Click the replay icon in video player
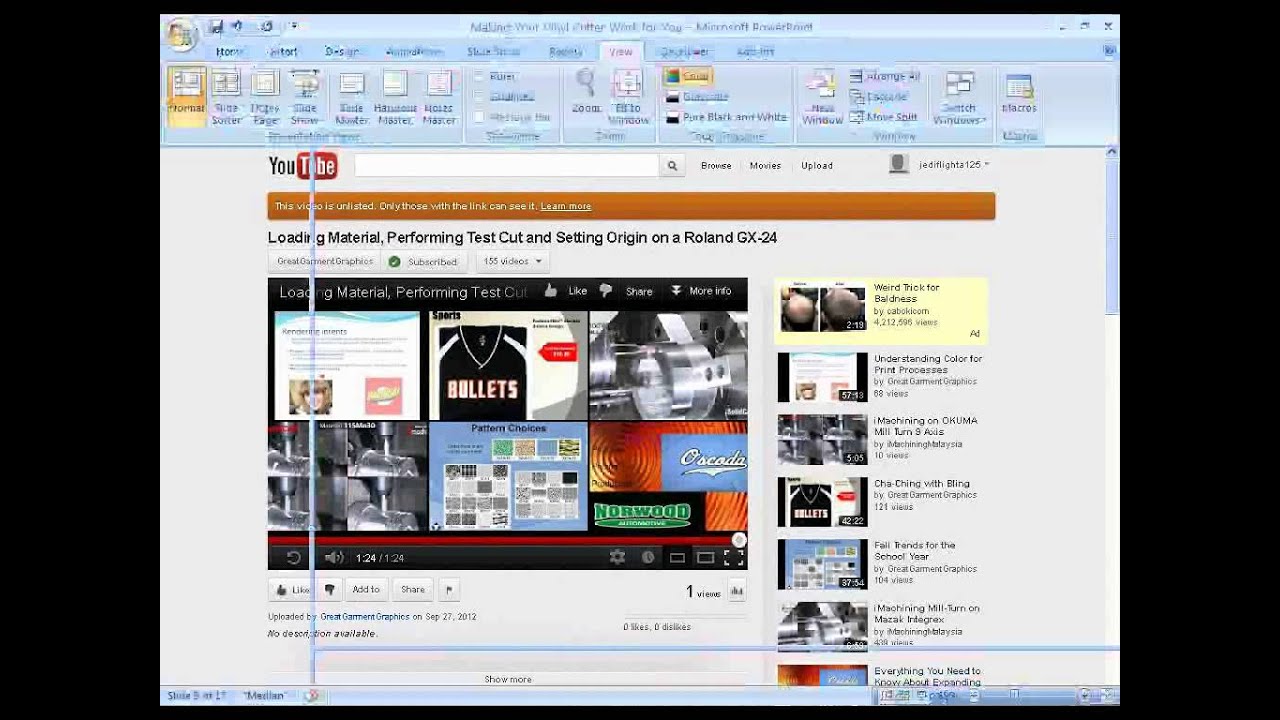This screenshot has height=720, width=1280. [293, 558]
